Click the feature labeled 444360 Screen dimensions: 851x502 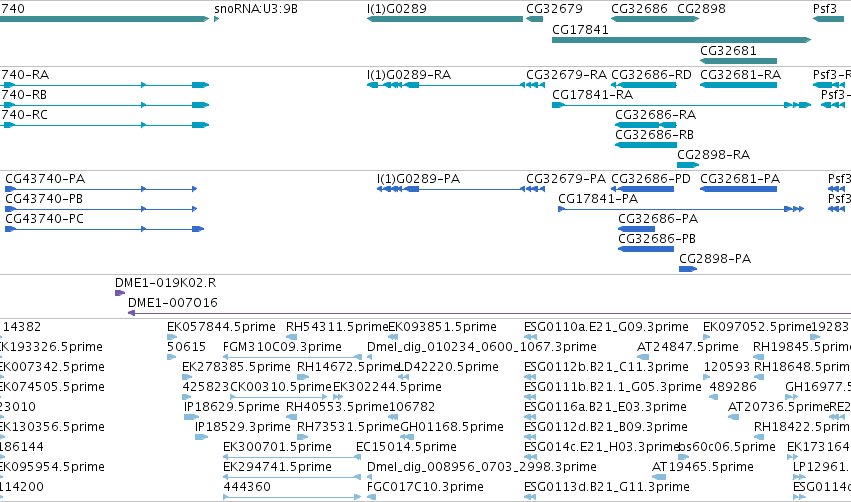293,497
